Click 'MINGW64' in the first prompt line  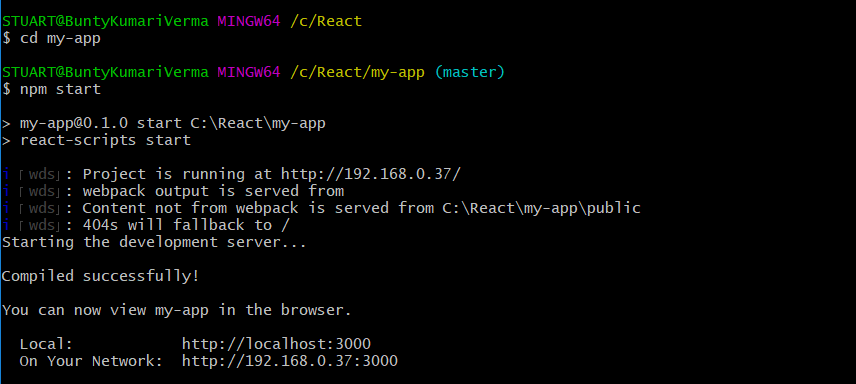point(249,21)
